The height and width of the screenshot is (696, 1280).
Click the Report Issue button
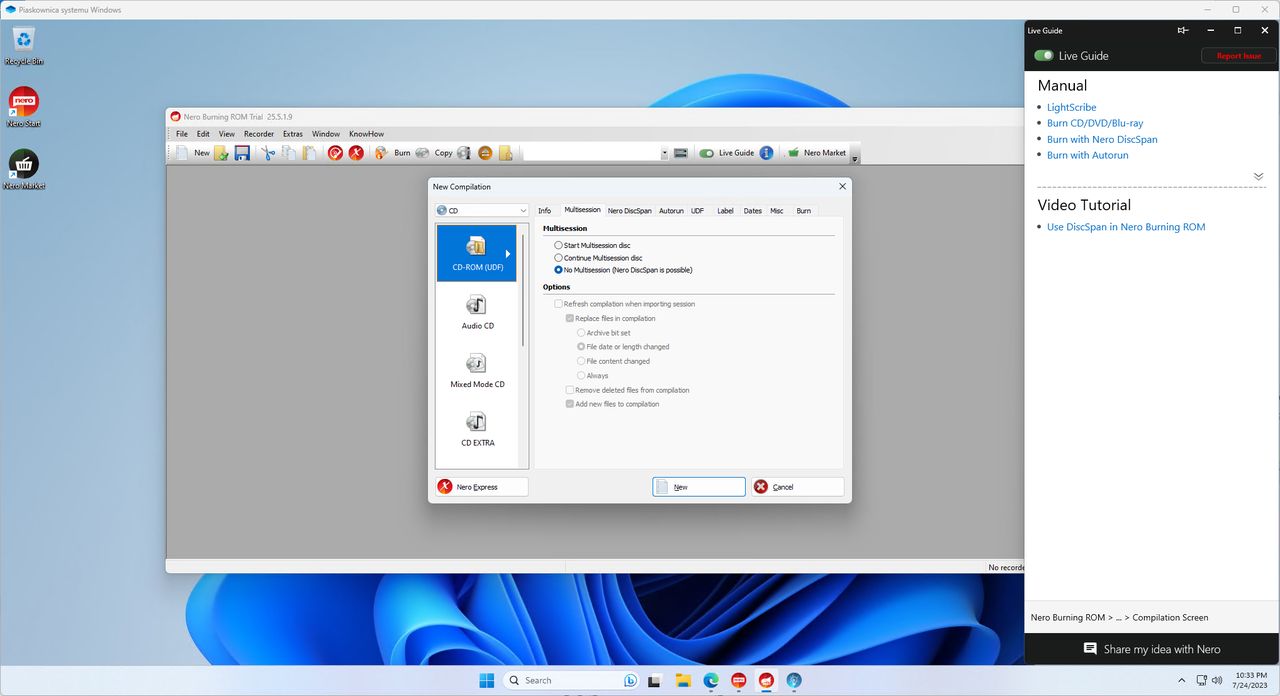(x=1238, y=56)
